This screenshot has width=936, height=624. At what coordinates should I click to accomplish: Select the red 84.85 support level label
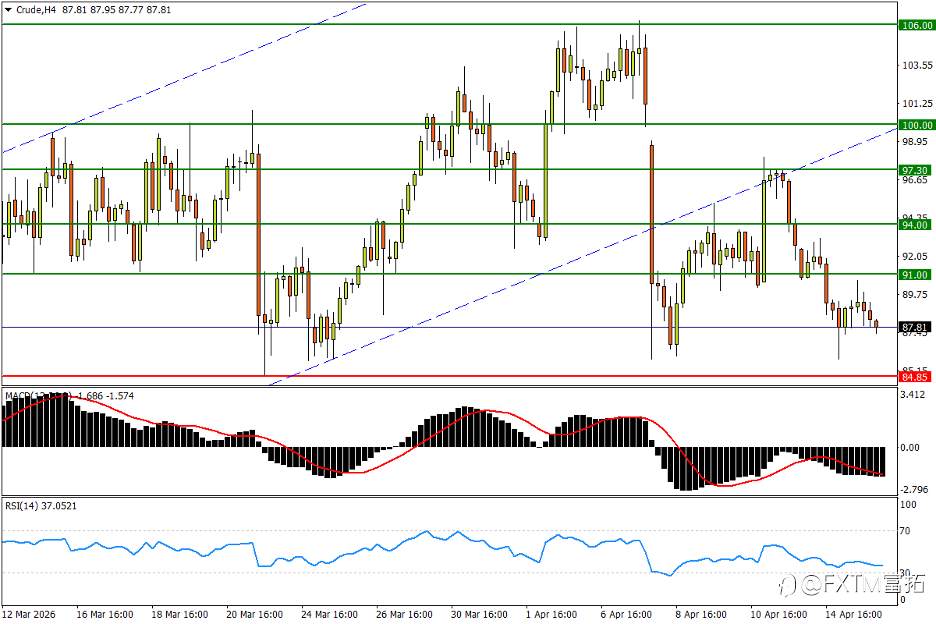click(x=915, y=377)
